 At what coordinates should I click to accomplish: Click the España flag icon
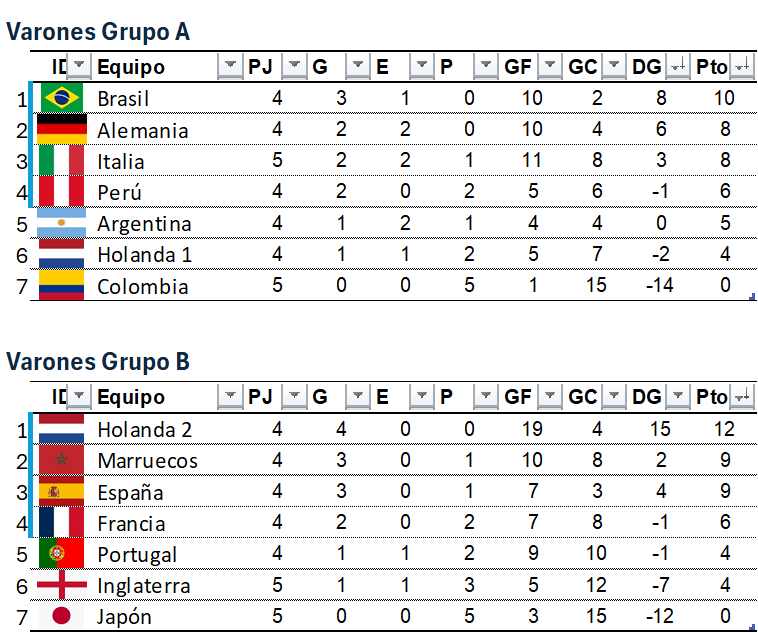62,492
